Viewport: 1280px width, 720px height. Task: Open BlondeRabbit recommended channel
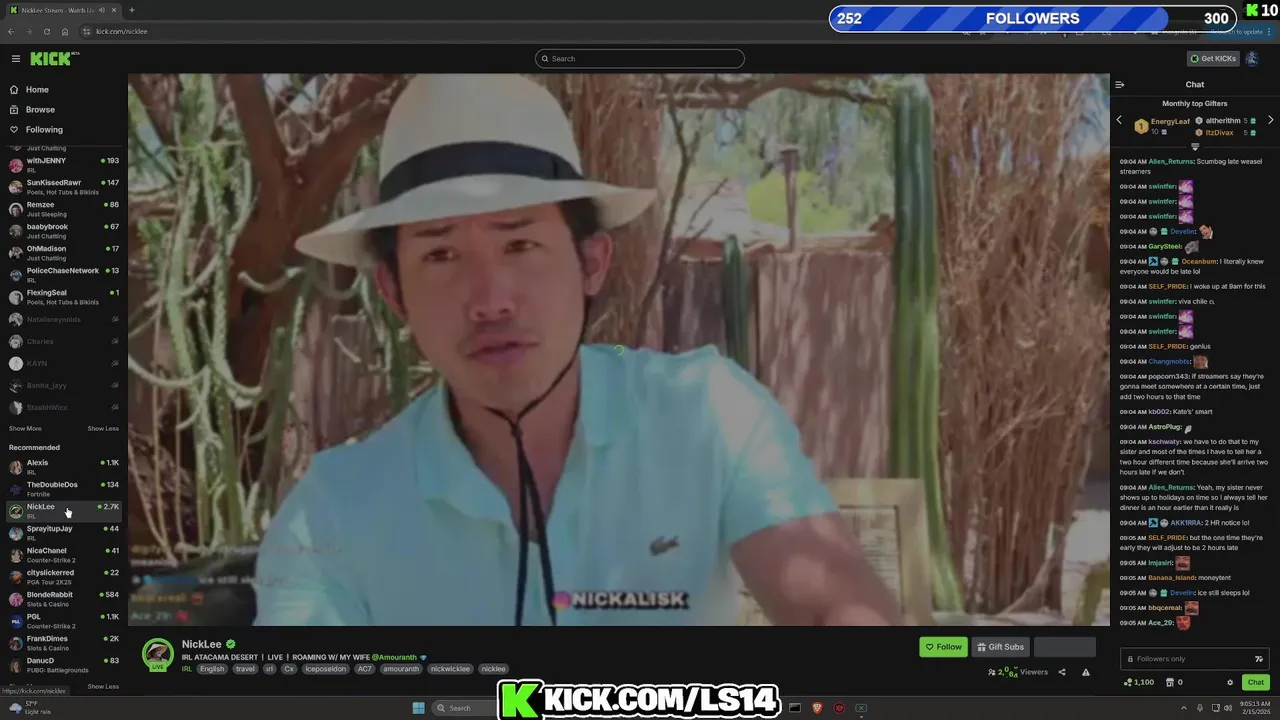pyautogui.click(x=64, y=599)
